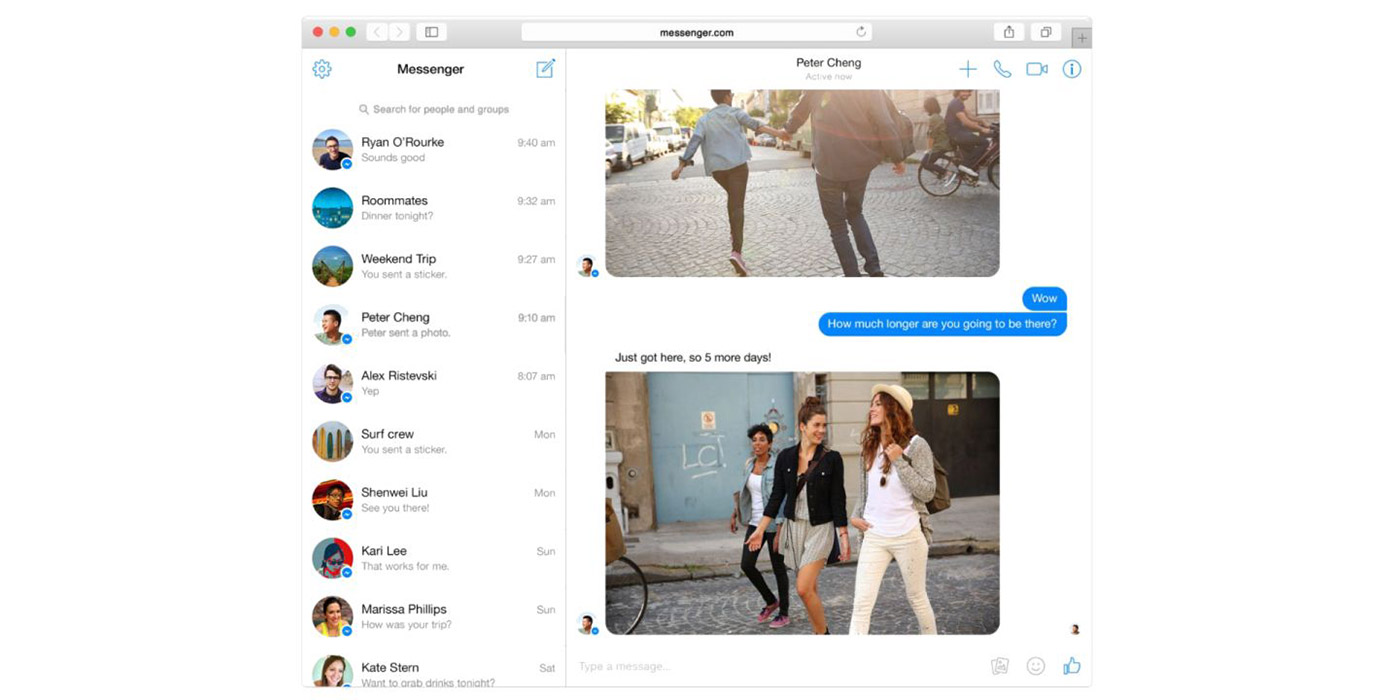Show all Safari tabs overview
Image resolution: width=1400 pixels, height=700 pixels.
click(x=1046, y=32)
